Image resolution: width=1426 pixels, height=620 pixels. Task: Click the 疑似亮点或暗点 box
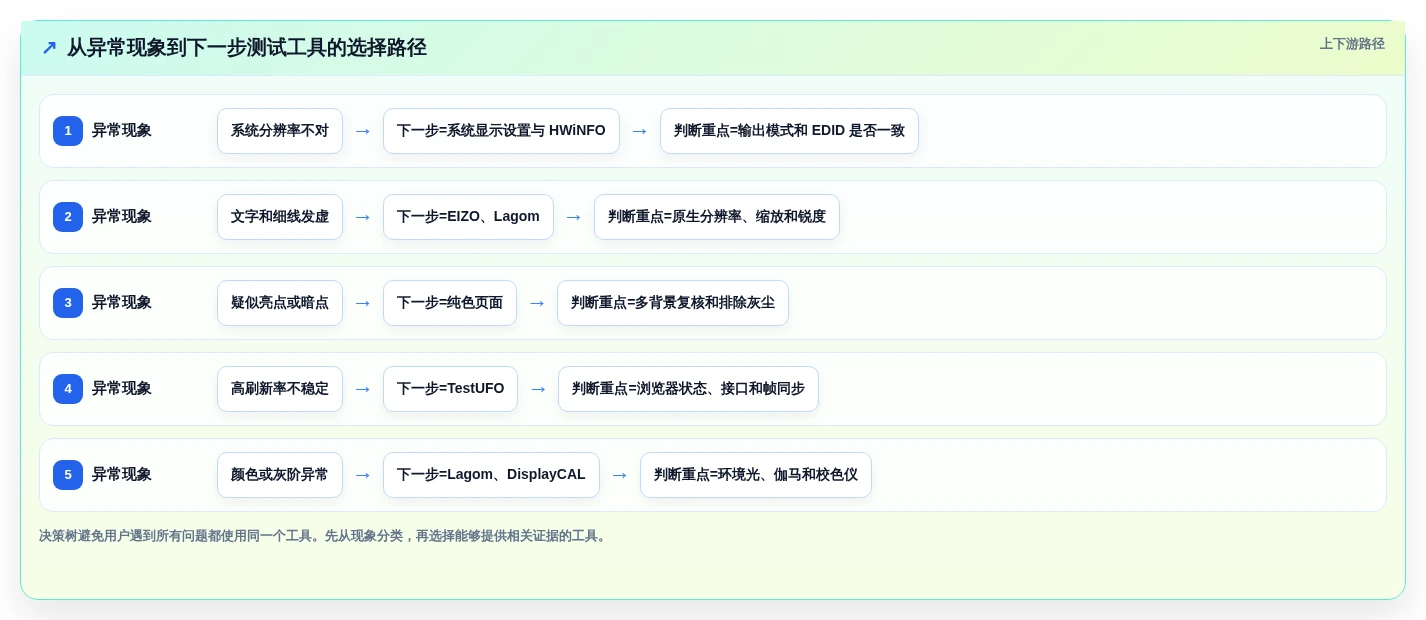pyautogui.click(x=280, y=303)
